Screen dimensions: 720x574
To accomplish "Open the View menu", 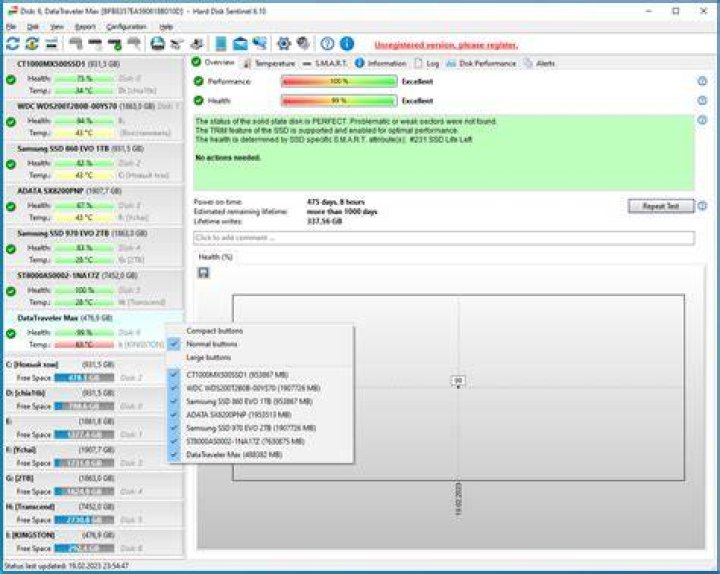I will 56,27.
